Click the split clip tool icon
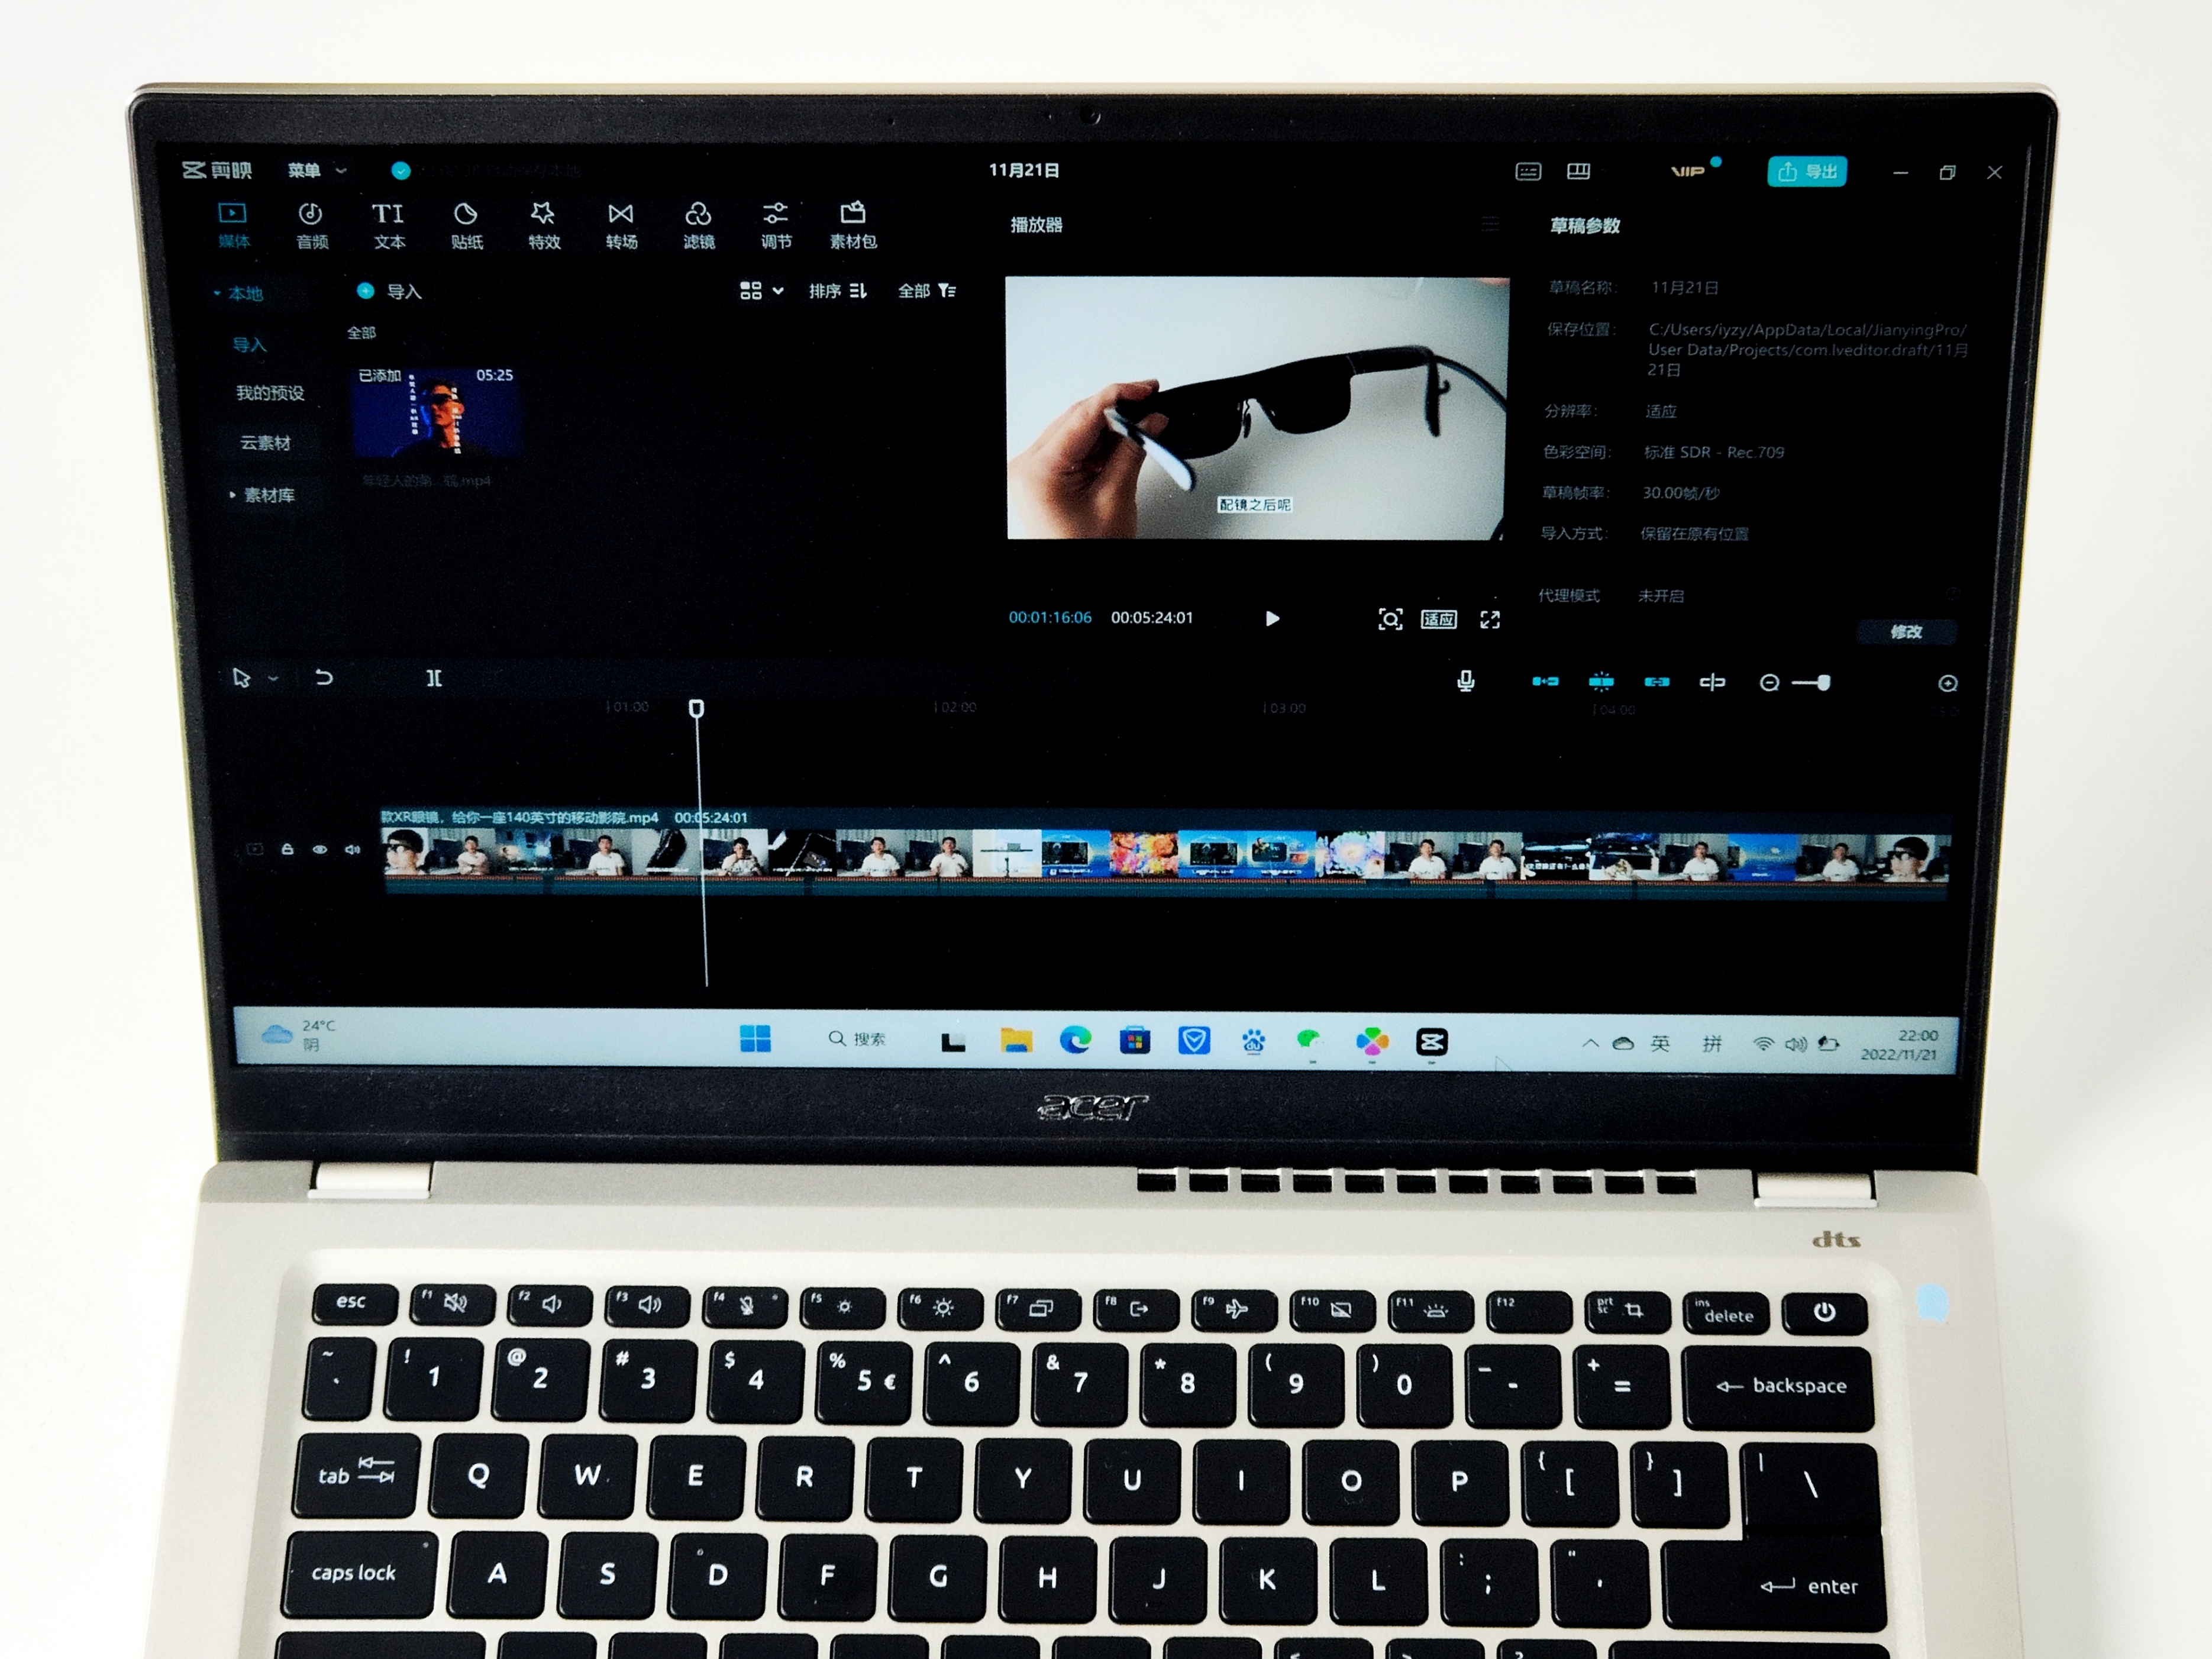 tap(434, 678)
